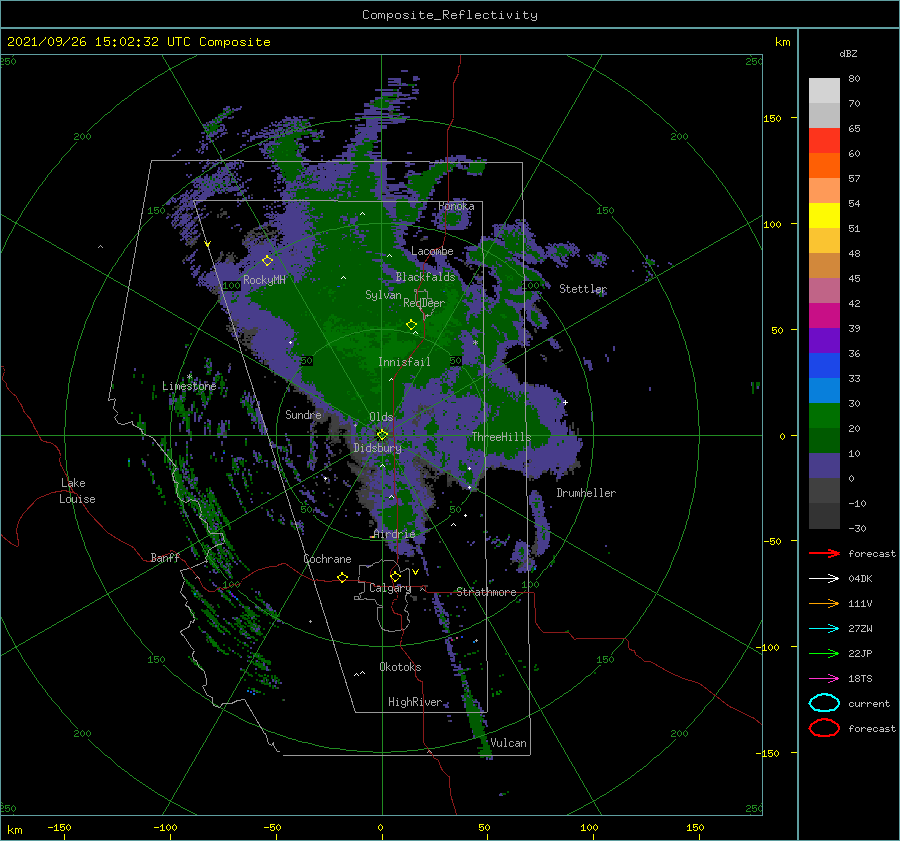Click the Cochrane town label

pos(327,559)
